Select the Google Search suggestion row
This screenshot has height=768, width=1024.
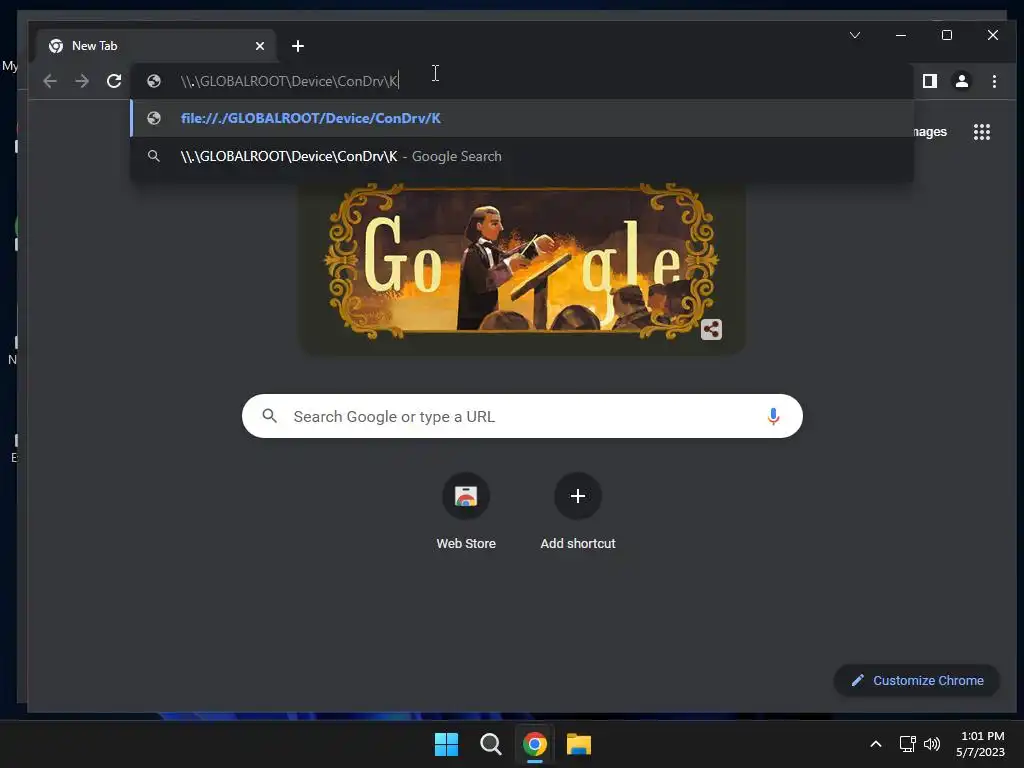coord(522,156)
